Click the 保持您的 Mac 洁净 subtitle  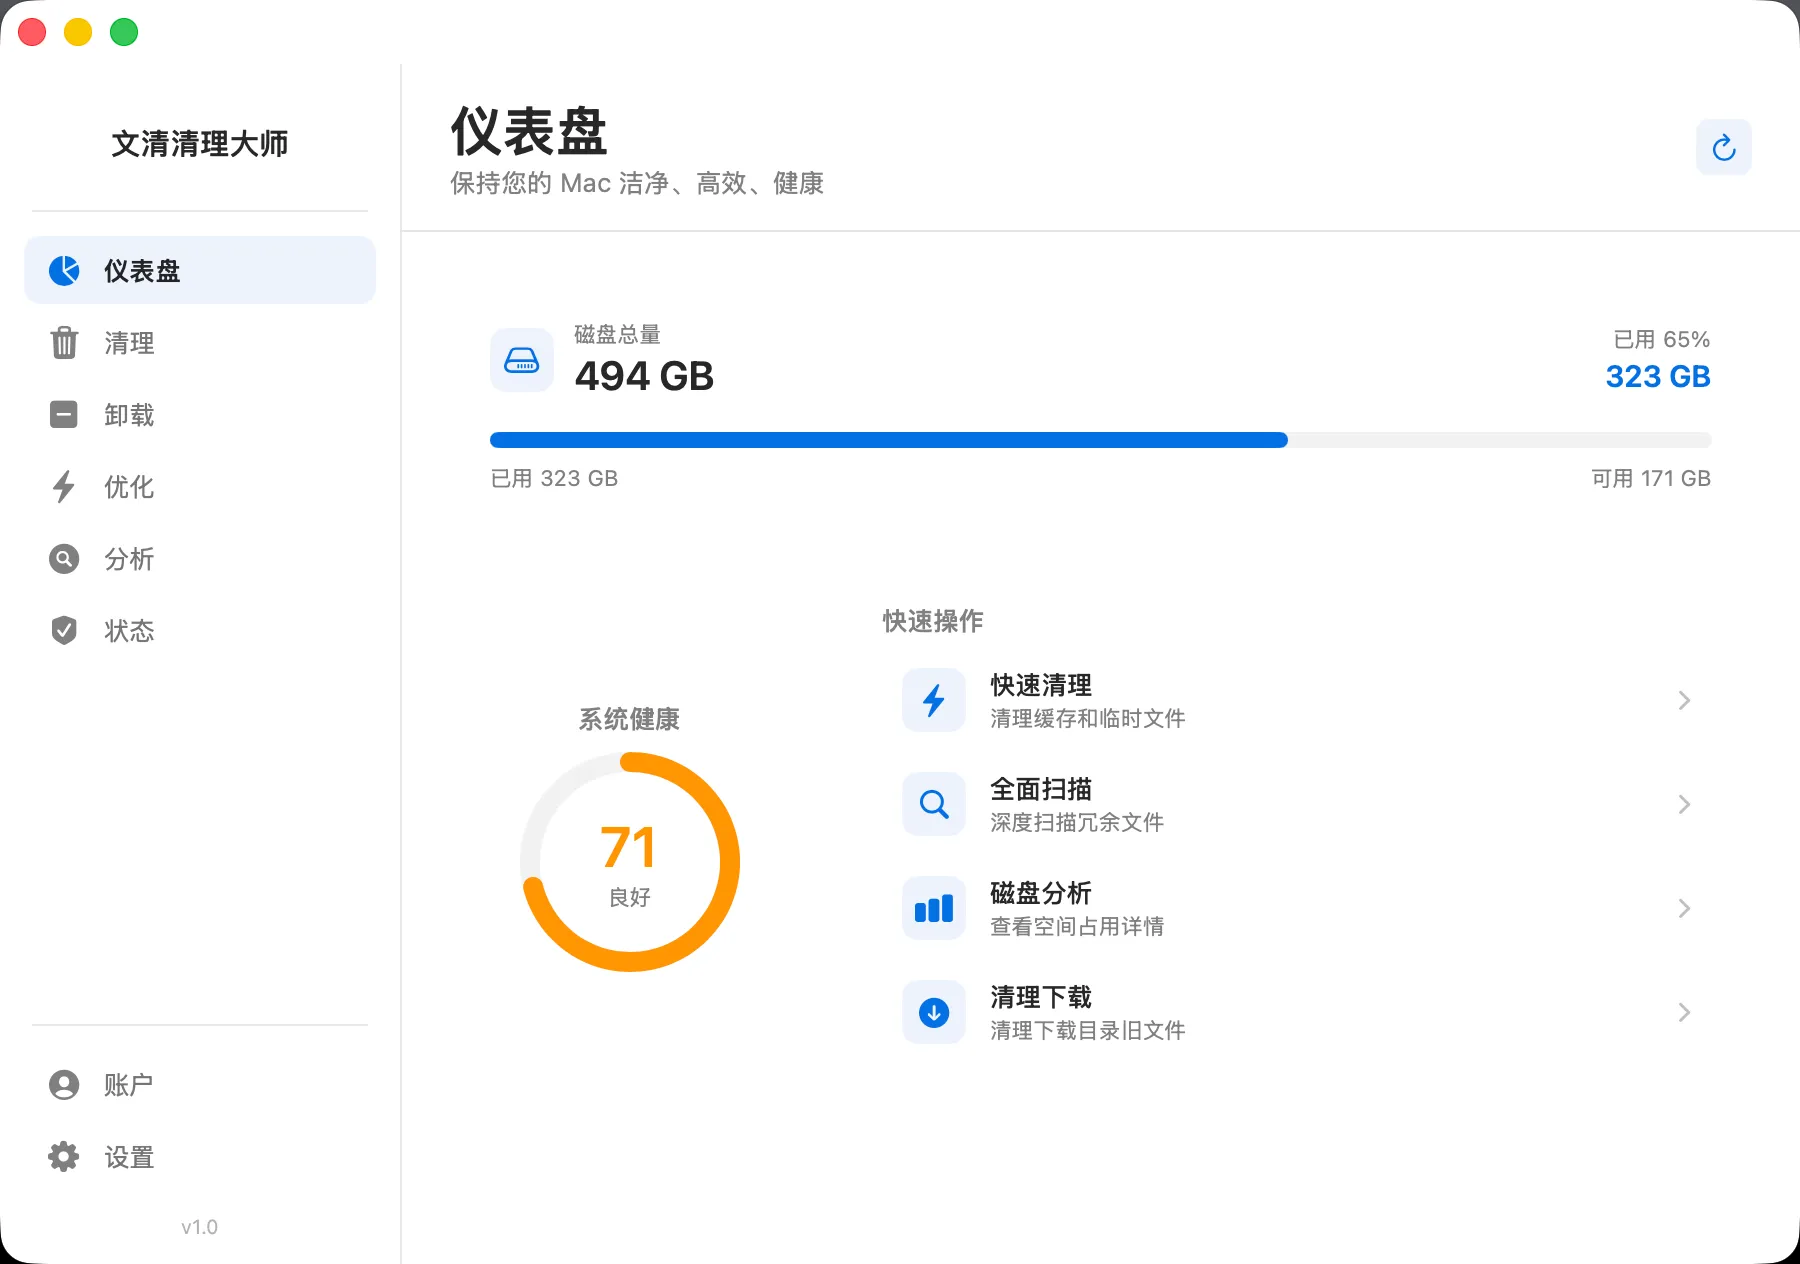coord(637,183)
